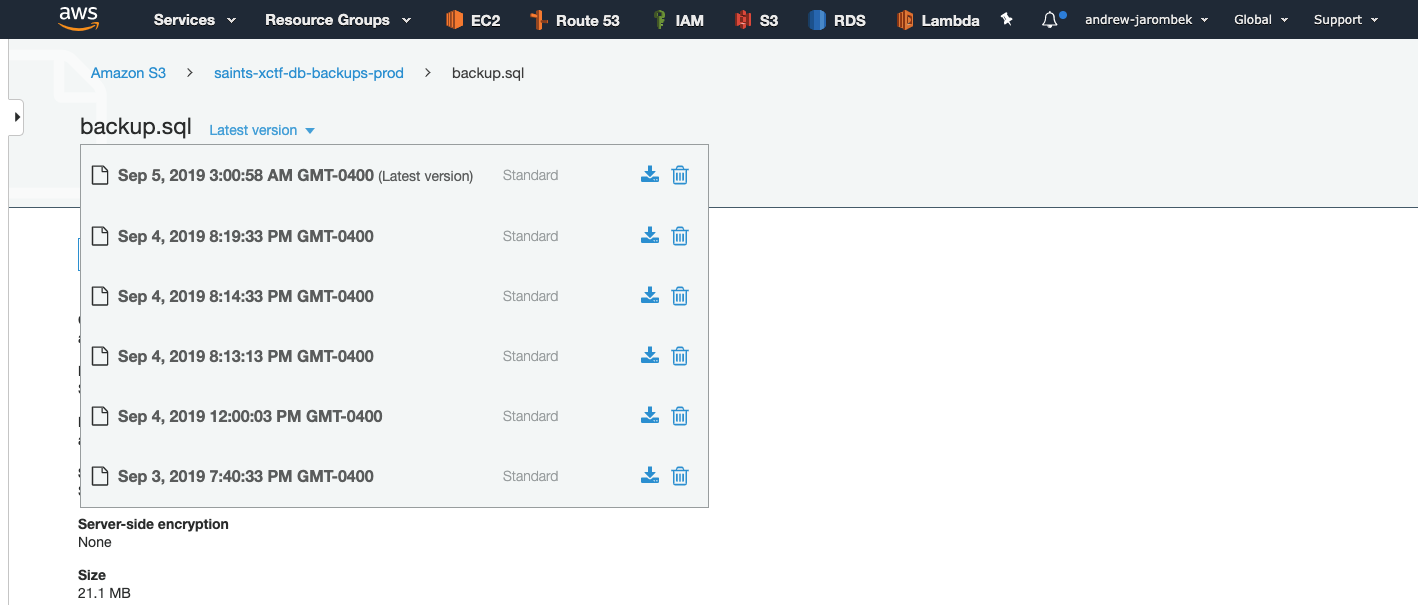Screen dimensions: 1418x613
Task: Select the Sep 4, 2019 8:19:33 PM version
Action: coord(246,236)
